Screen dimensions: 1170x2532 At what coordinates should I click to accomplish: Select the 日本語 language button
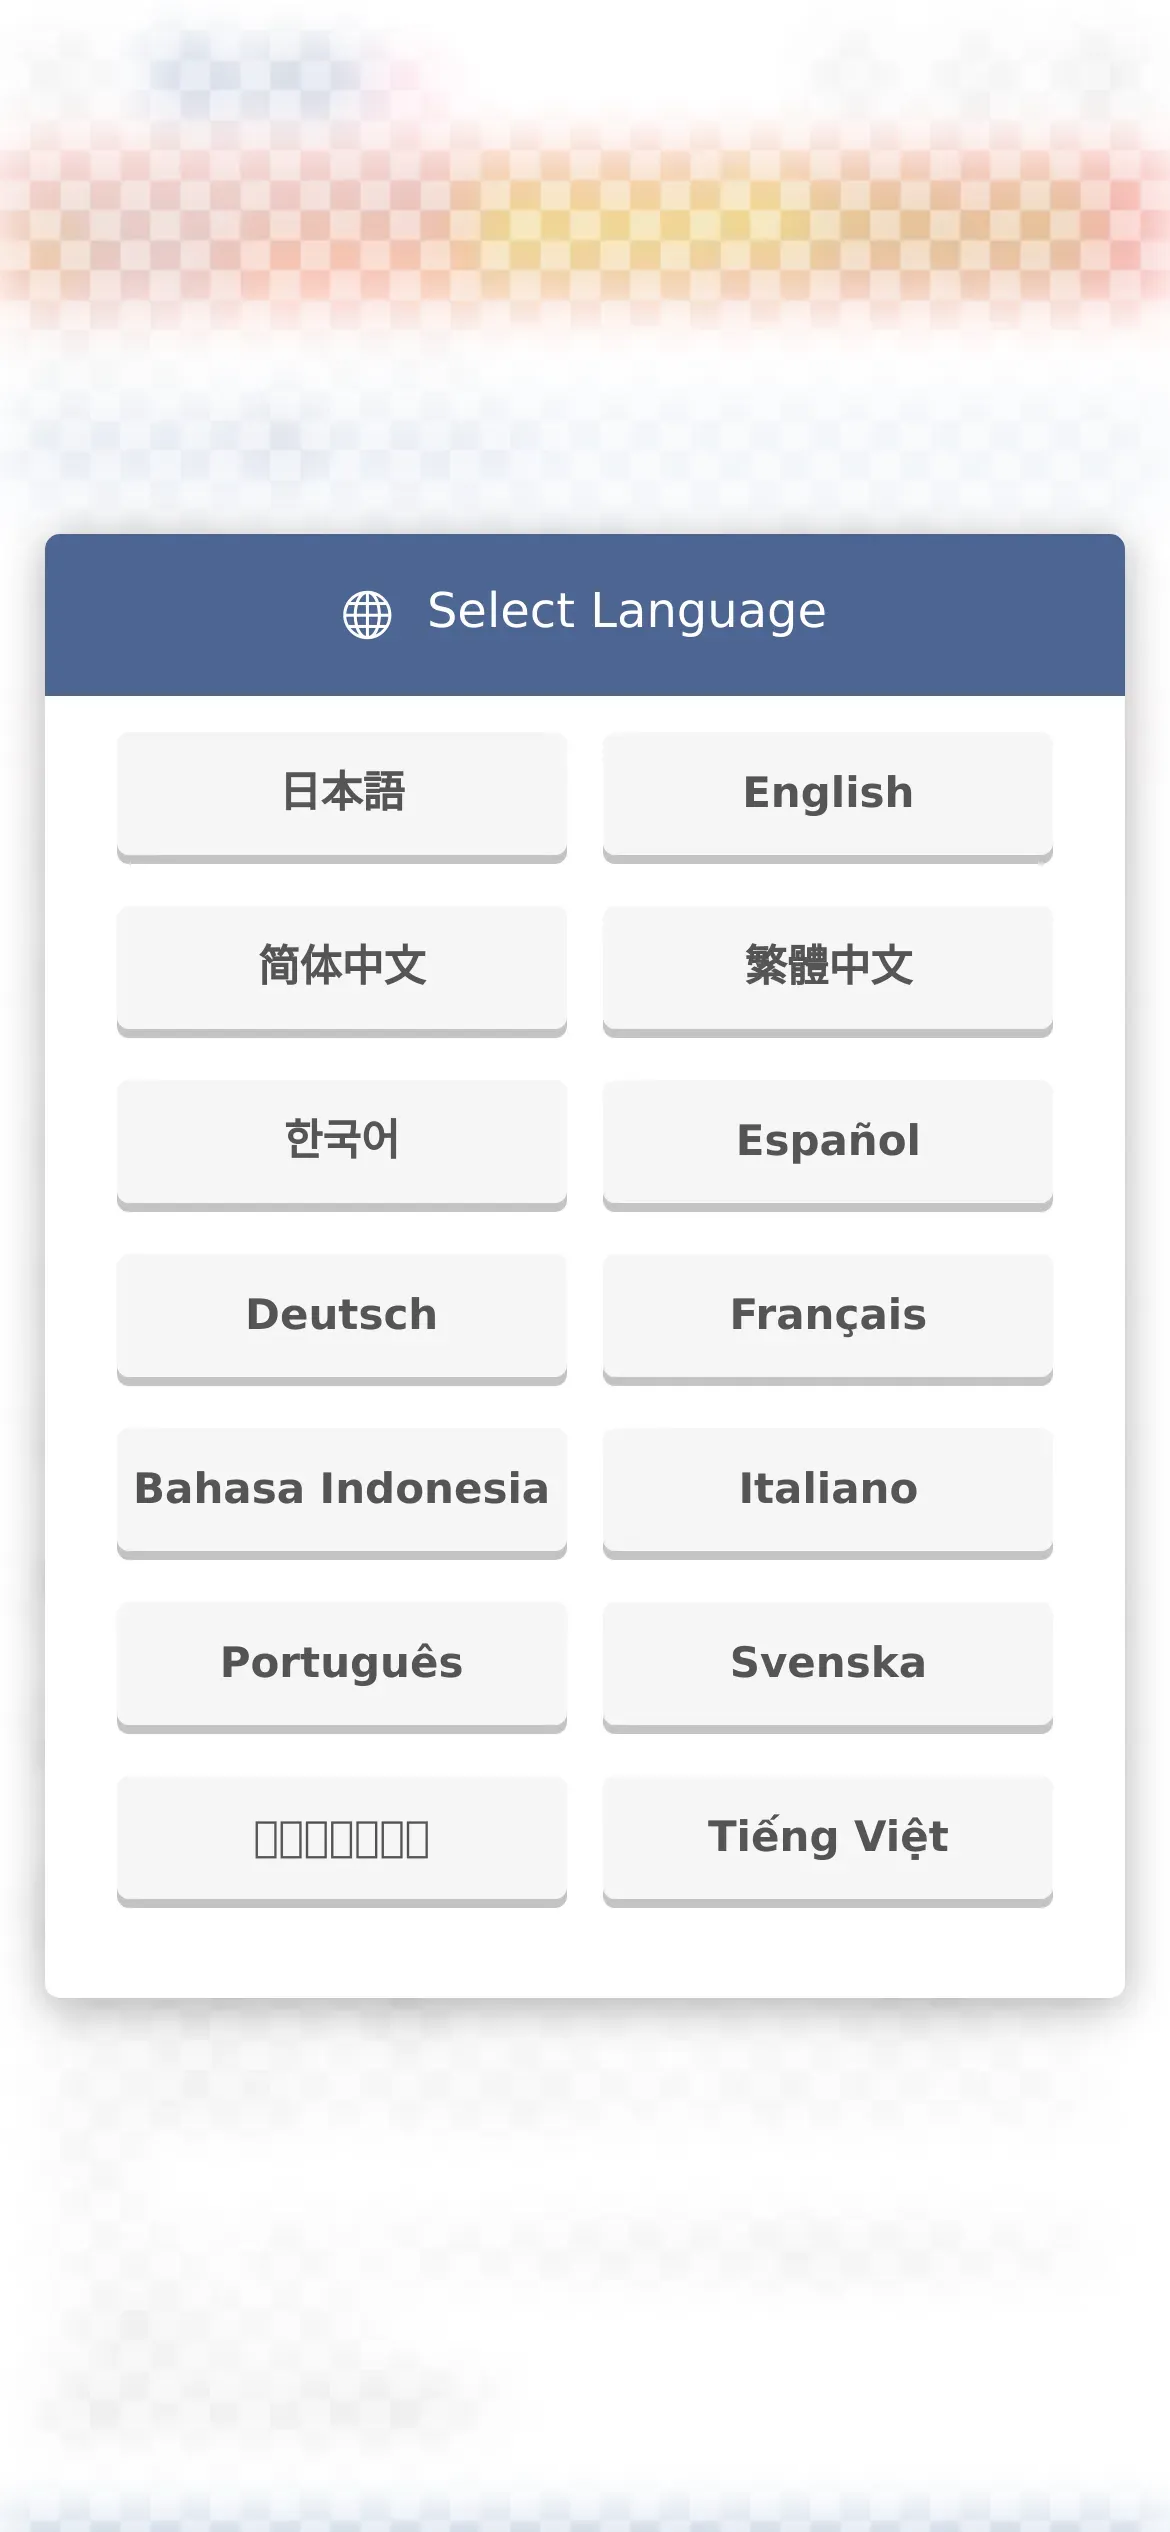(342, 797)
